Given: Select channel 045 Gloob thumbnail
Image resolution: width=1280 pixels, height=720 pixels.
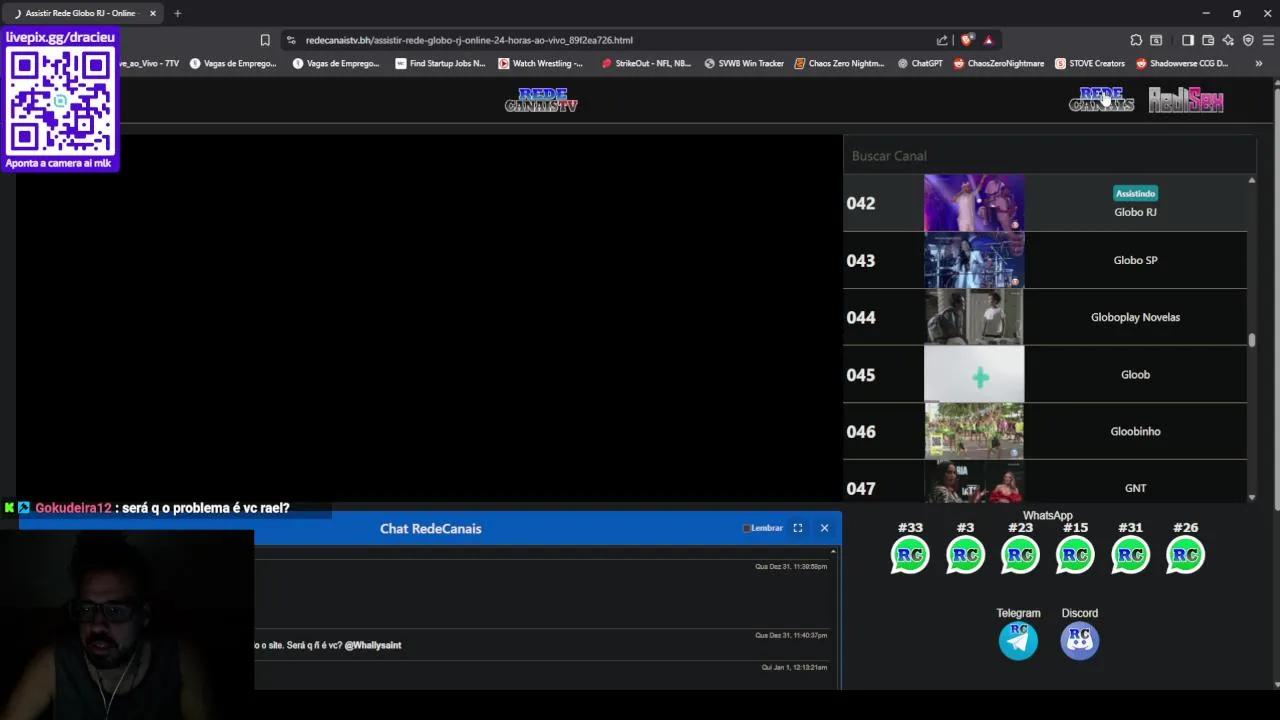Looking at the screenshot, I should (974, 374).
